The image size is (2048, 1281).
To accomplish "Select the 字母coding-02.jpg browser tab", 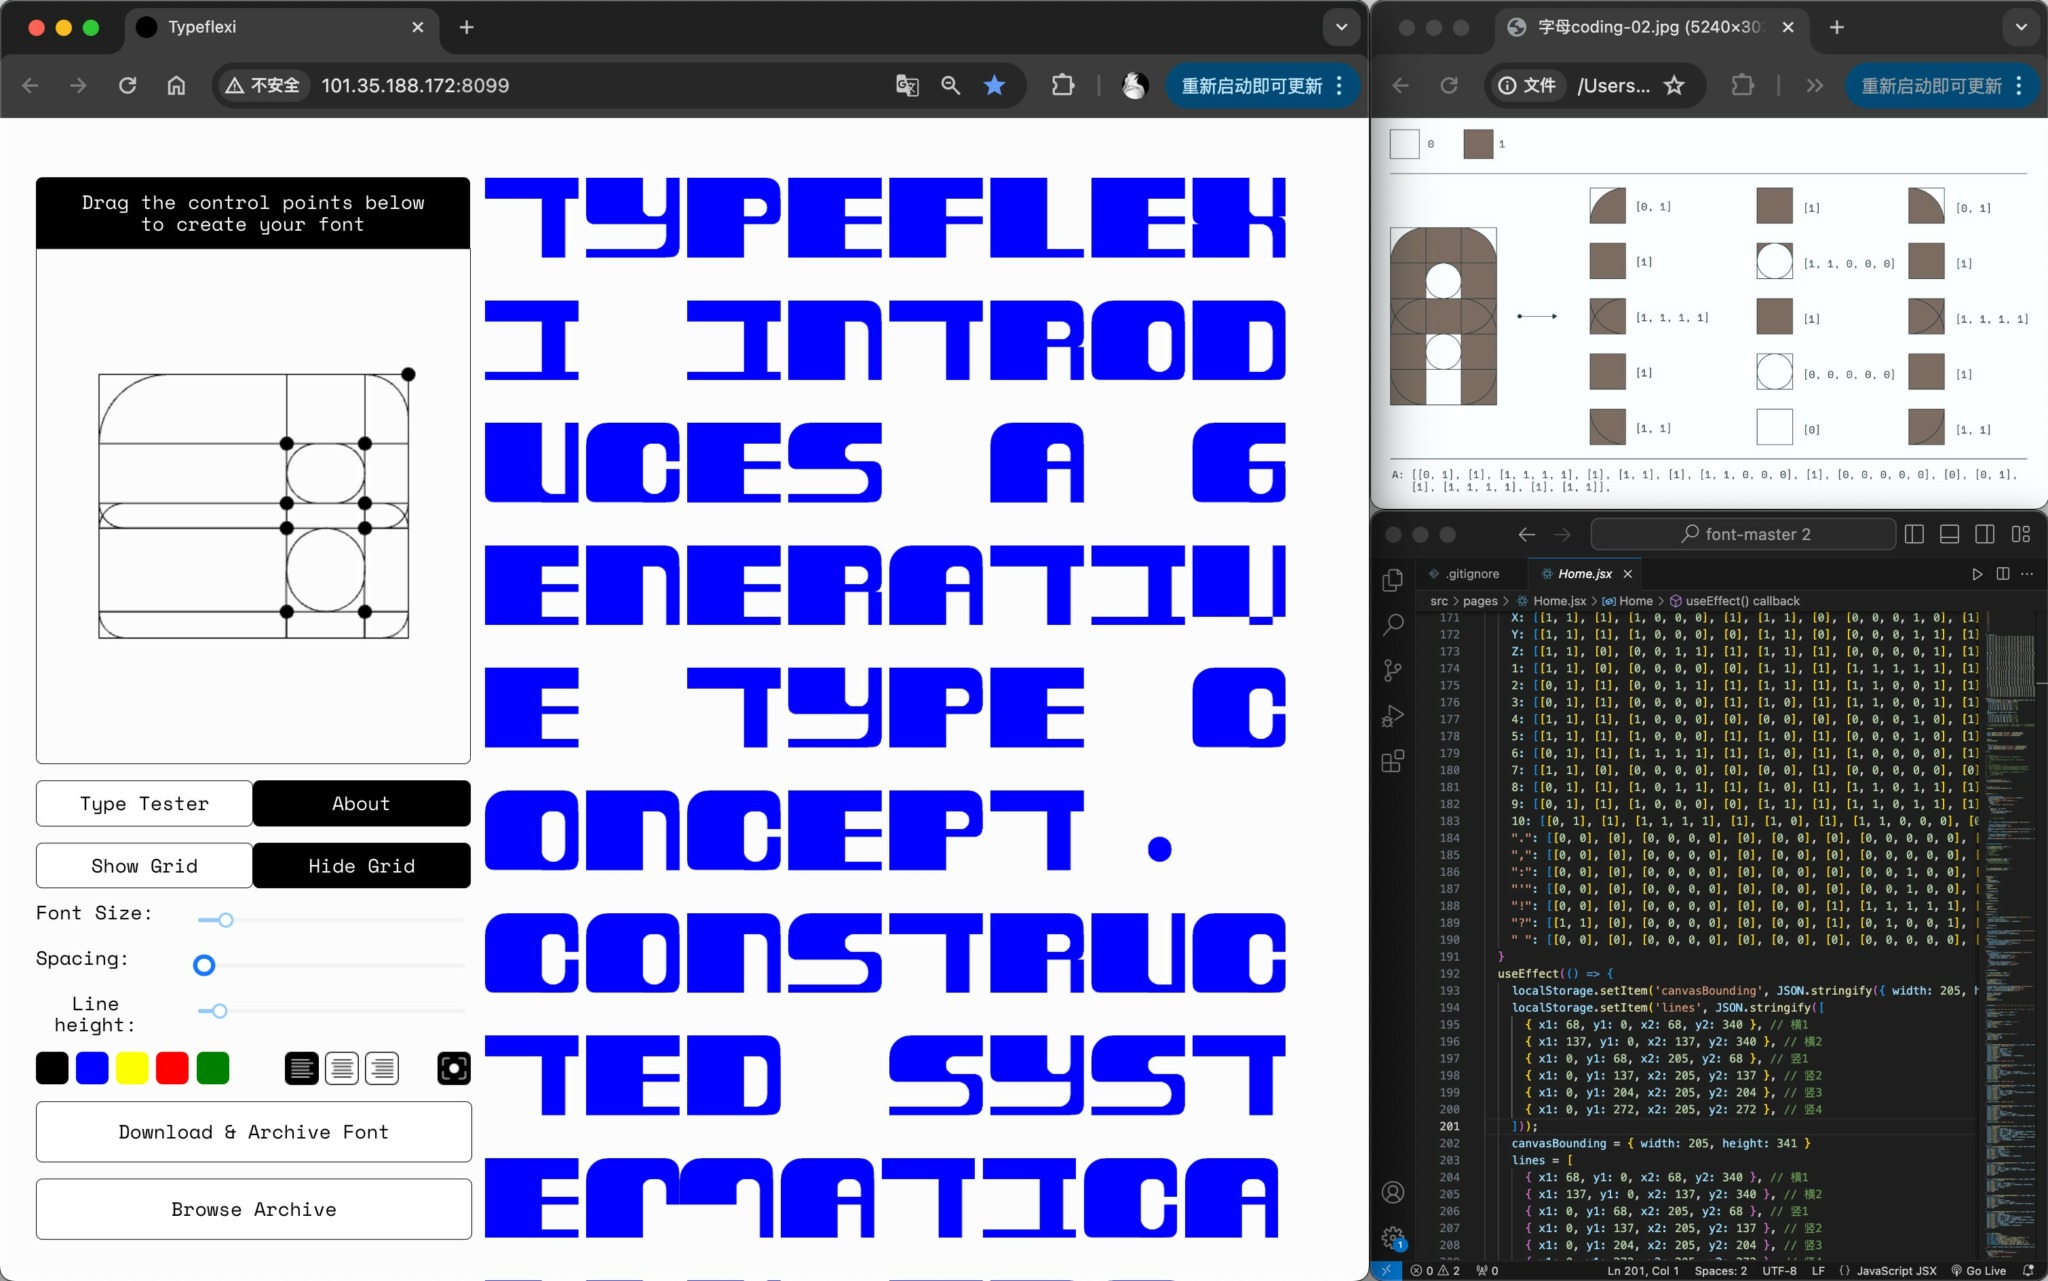I will 1650,27.
